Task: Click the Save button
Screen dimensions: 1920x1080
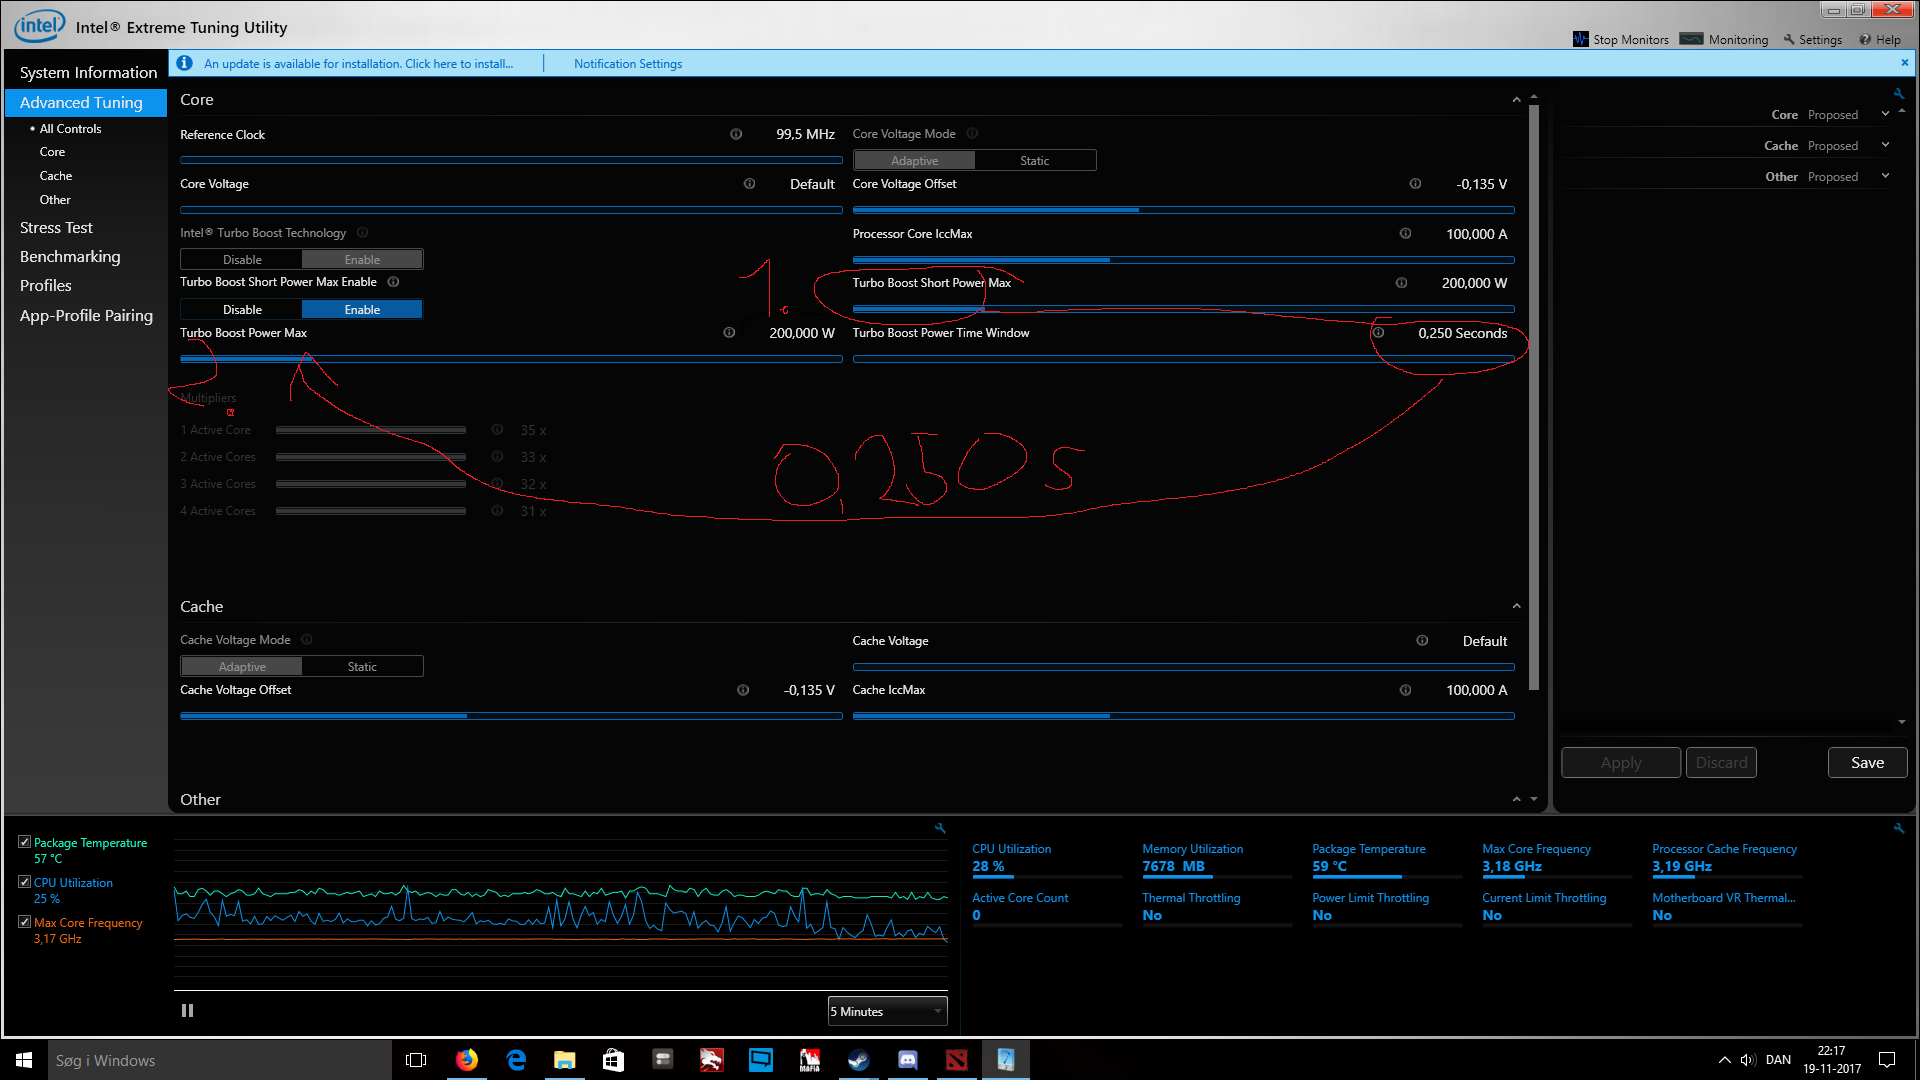Action: 1867,763
